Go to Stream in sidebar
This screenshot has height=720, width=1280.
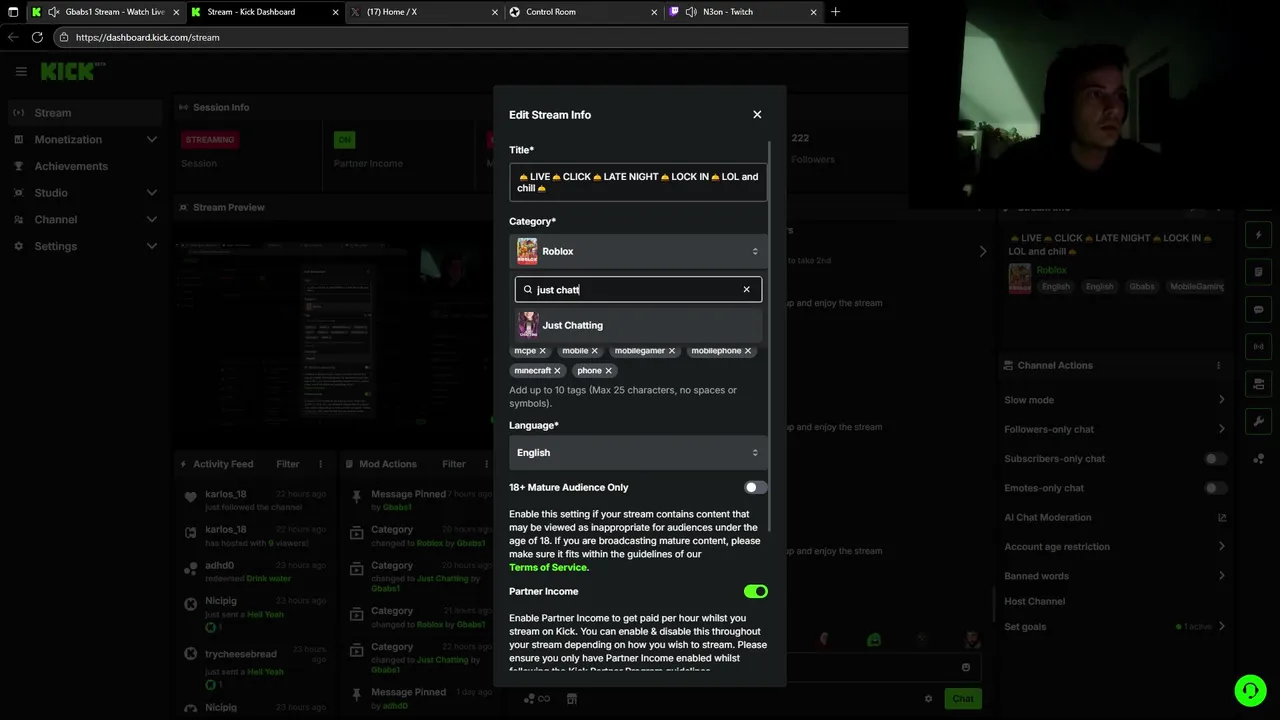[x=84, y=113]
